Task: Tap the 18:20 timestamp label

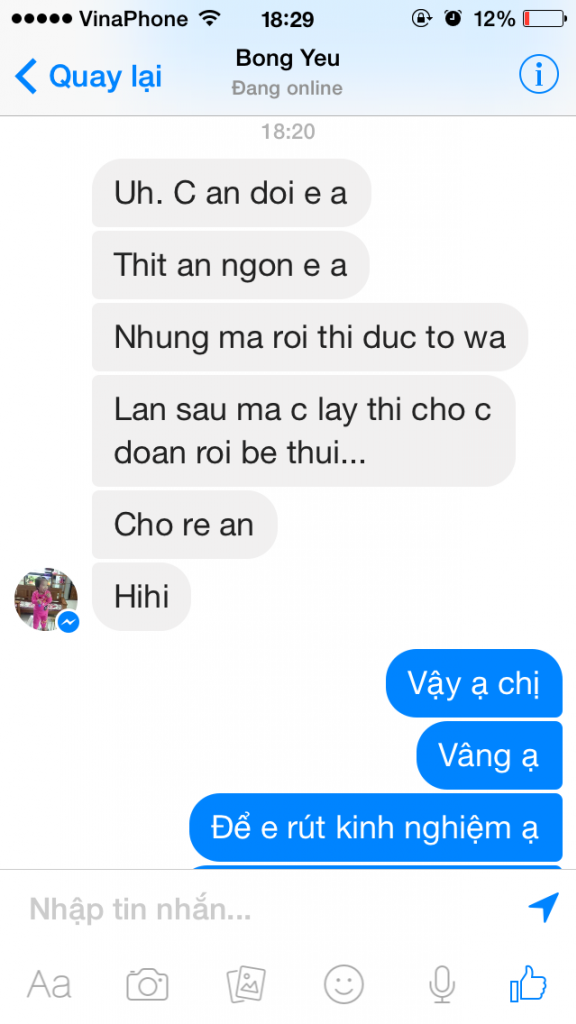Action: point(288,131)
